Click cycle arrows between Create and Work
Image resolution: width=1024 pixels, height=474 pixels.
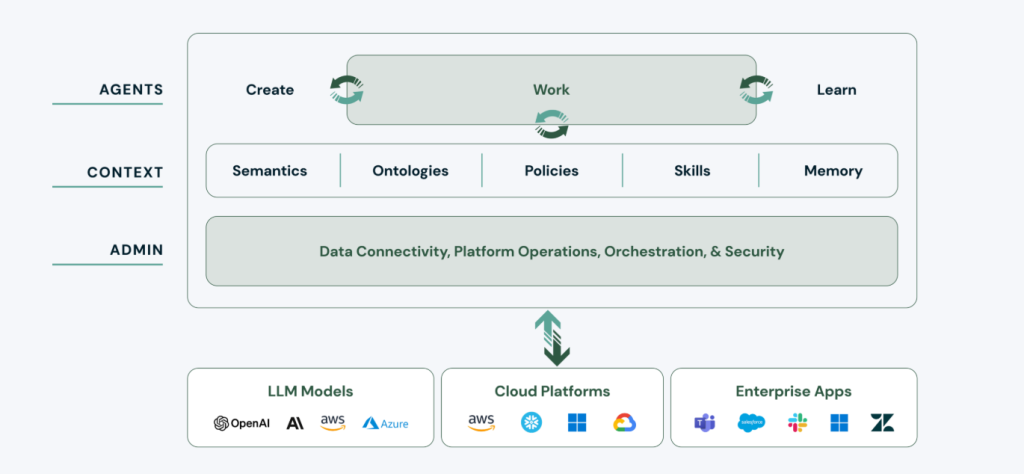click(346, 89)
